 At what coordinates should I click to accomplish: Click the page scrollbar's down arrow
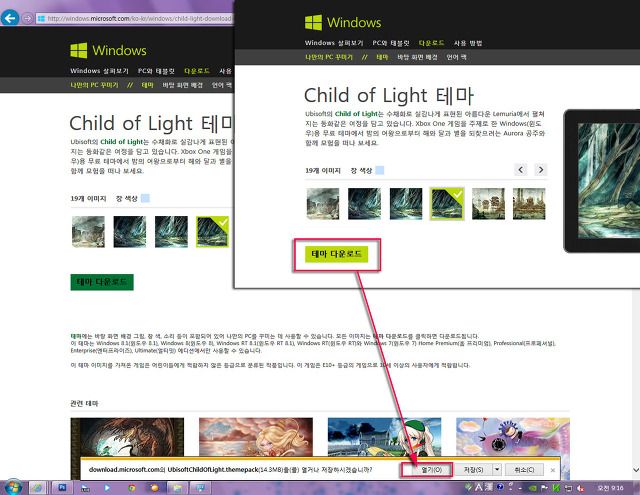(636, 470)
